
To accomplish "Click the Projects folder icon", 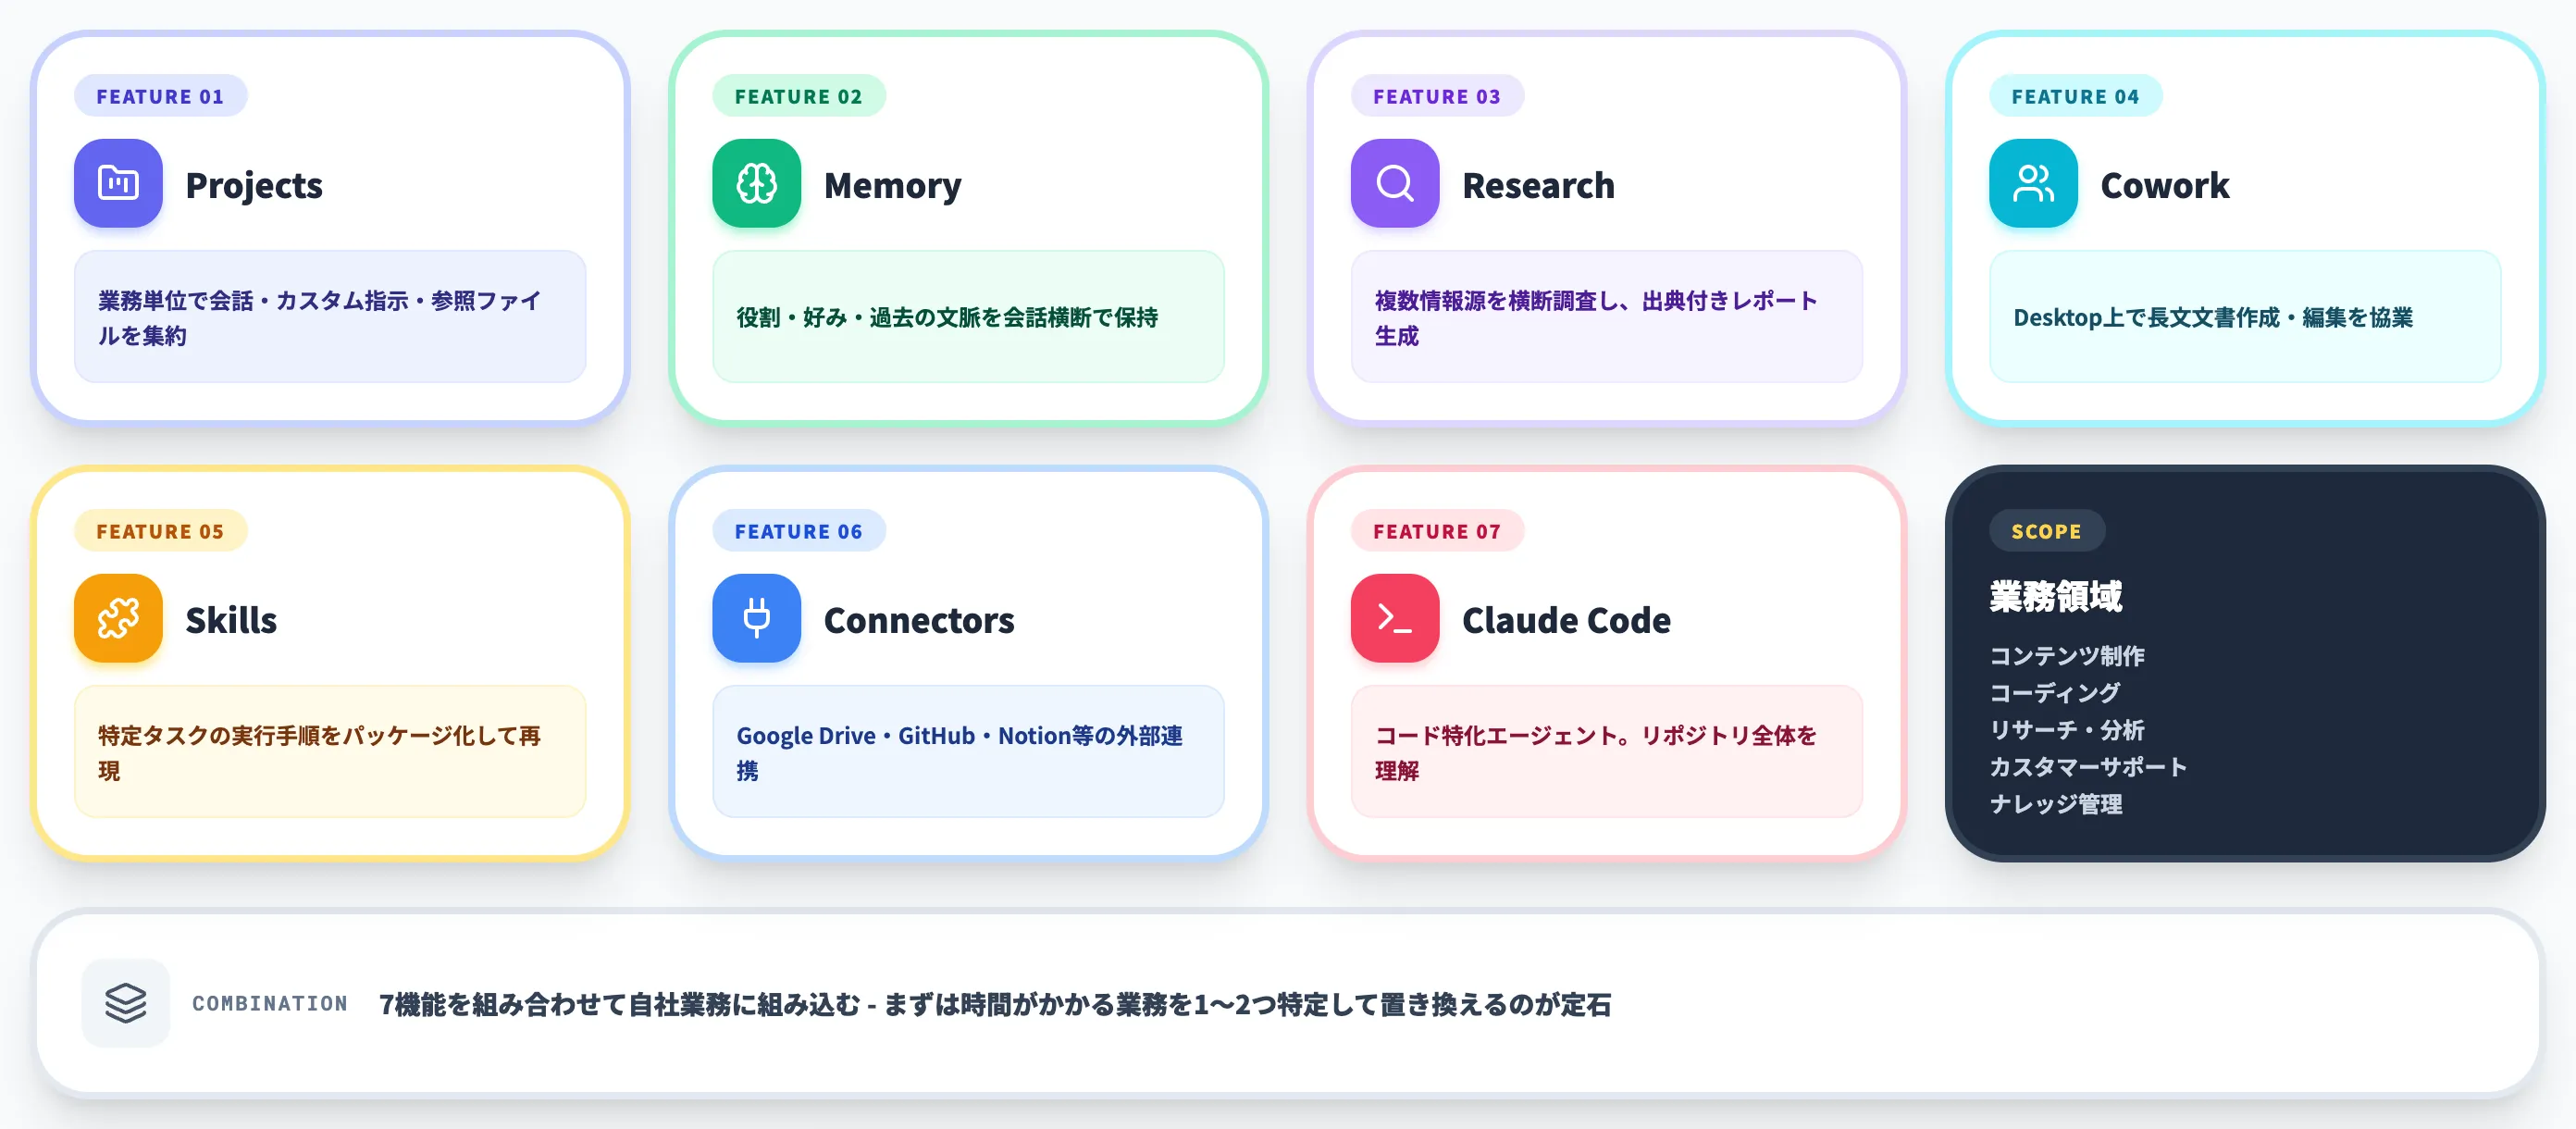I will point(118,183).
